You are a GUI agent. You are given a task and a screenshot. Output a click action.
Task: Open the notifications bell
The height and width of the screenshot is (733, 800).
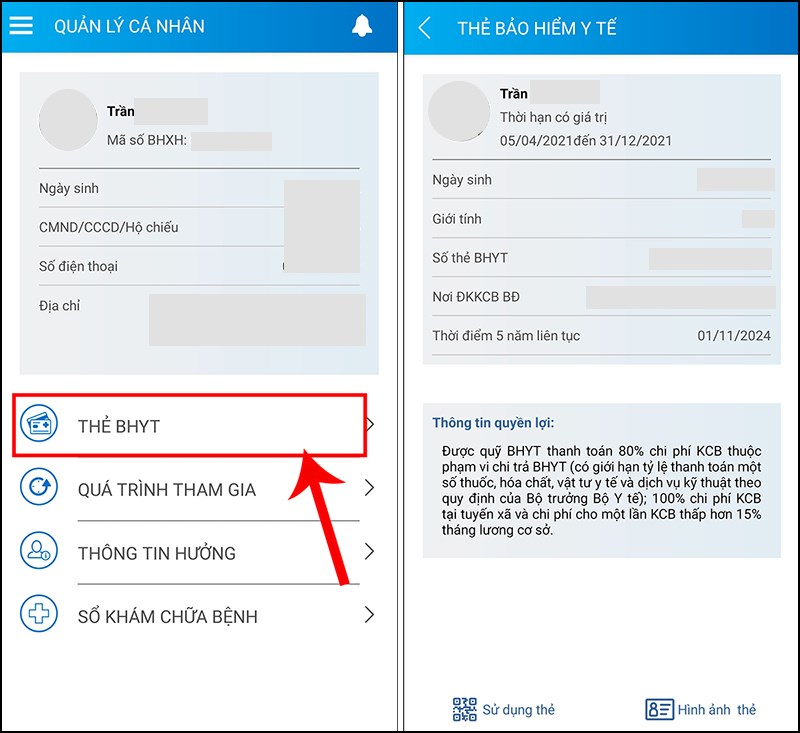click(362, 26)
